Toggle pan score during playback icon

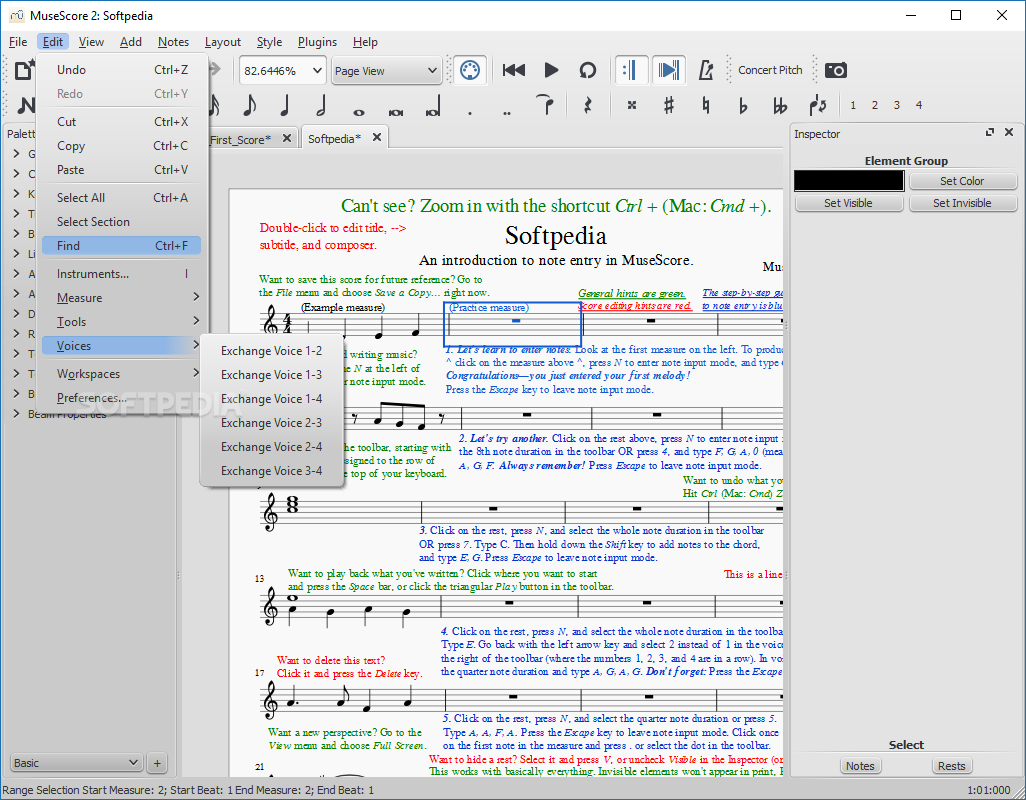tap(669, 70)
